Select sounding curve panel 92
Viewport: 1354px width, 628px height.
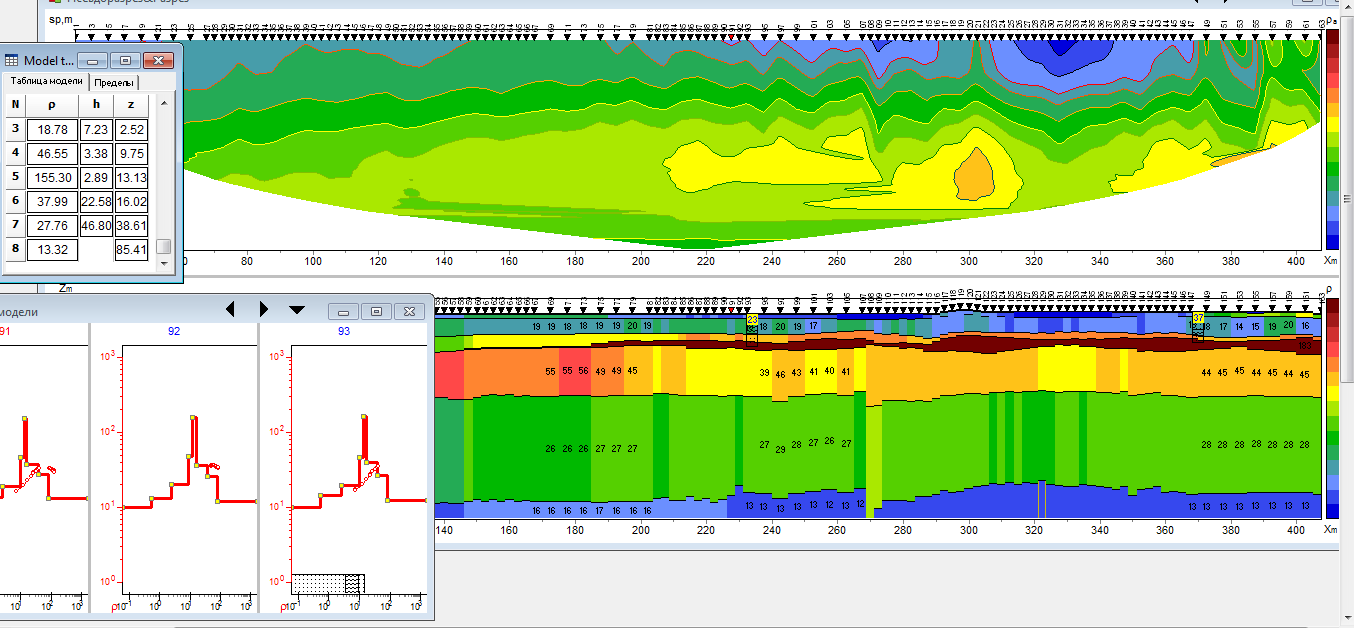(174, 468)
